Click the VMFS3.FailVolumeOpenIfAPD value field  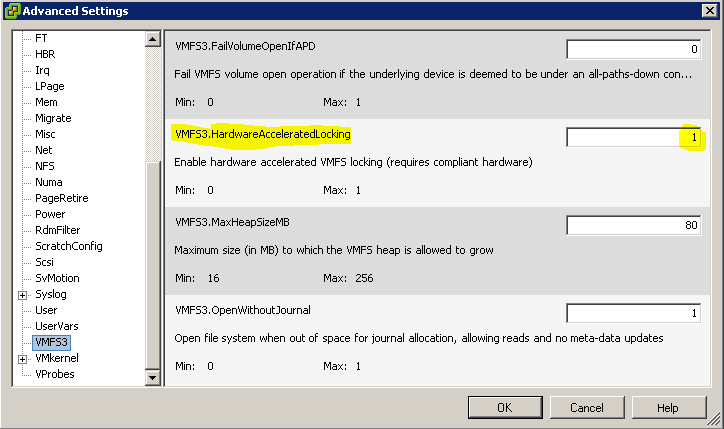634,49
